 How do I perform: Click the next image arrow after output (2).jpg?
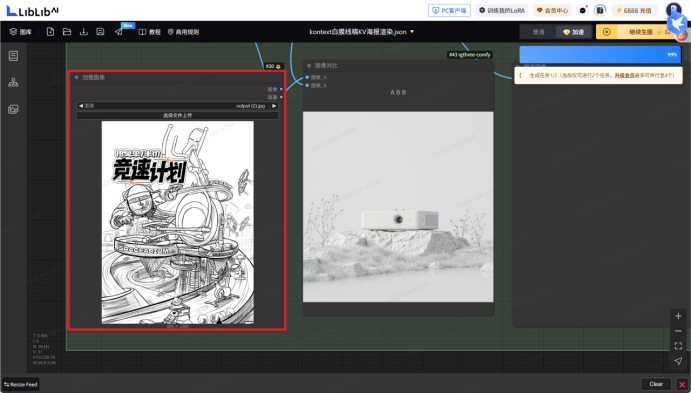coord(274,106)
